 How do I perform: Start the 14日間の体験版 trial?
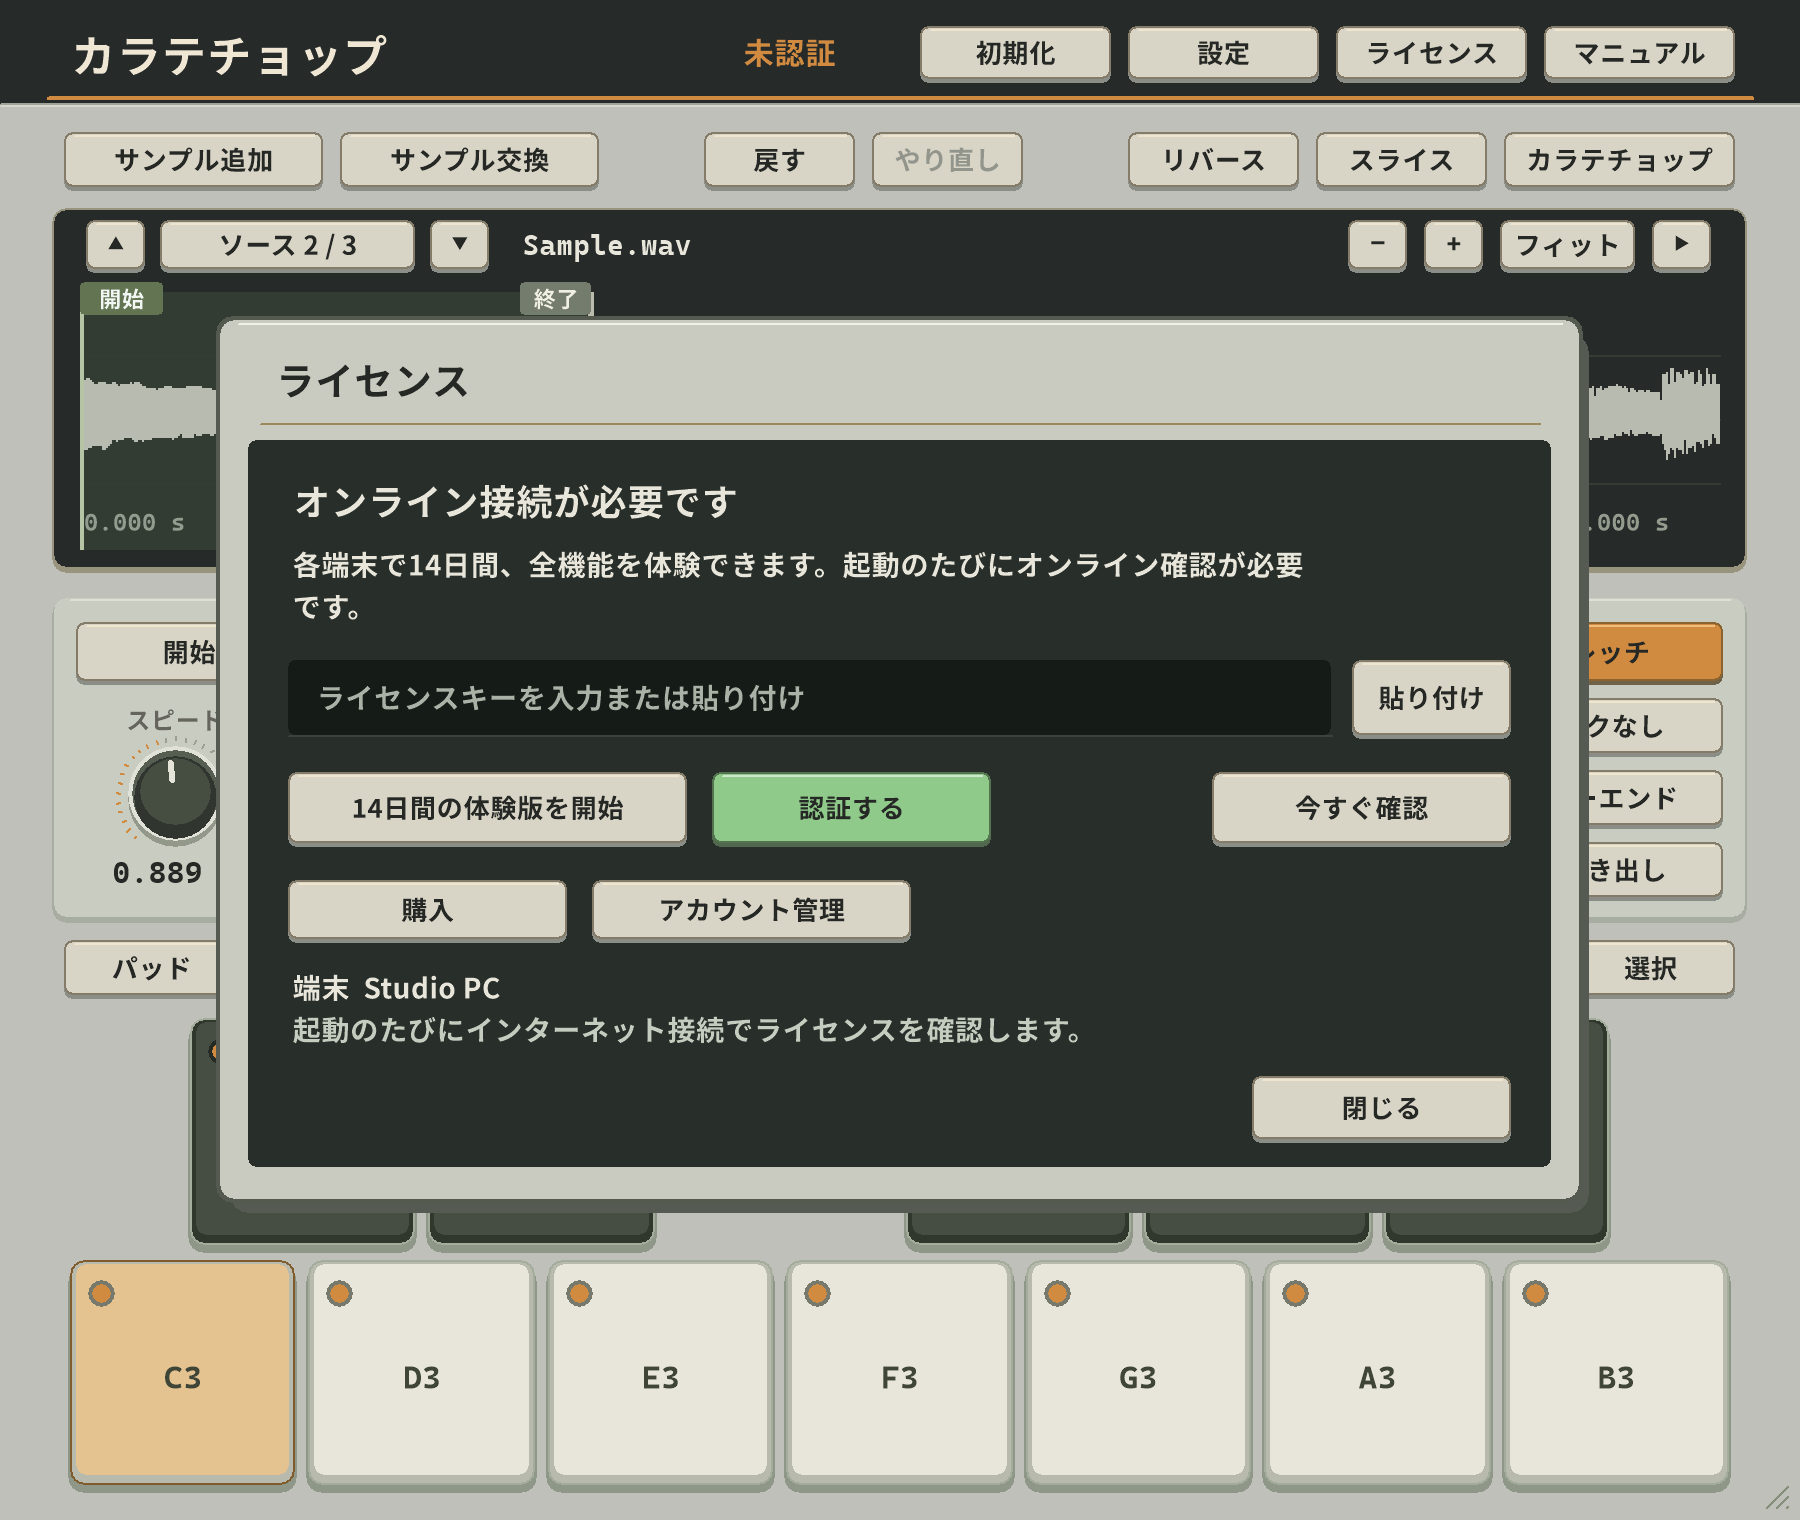tap(487, 808)
